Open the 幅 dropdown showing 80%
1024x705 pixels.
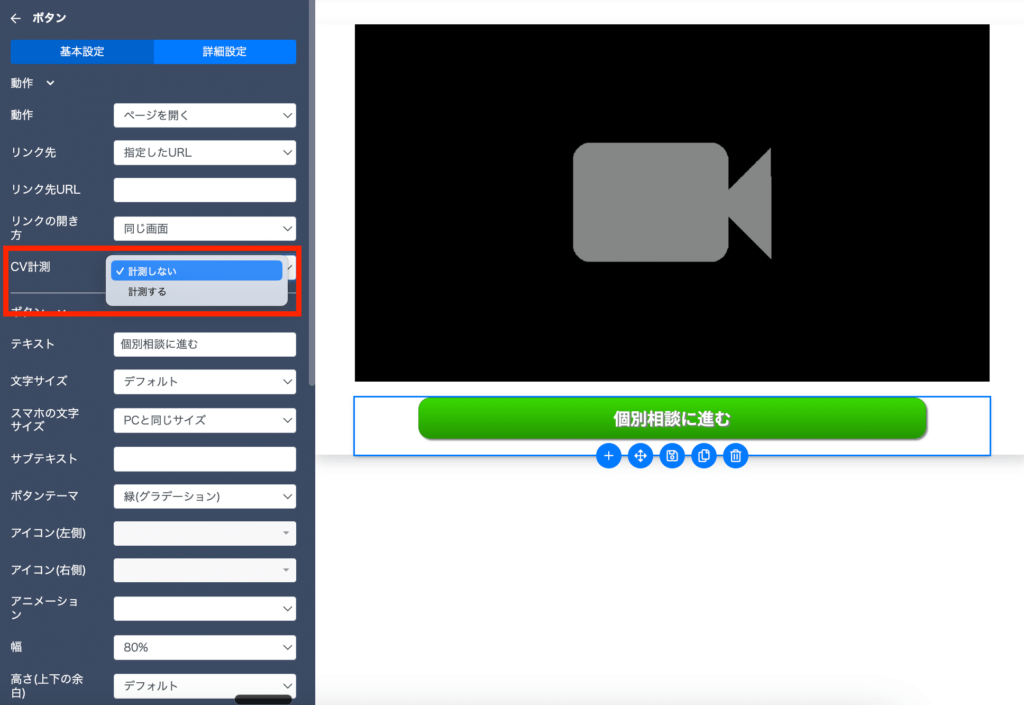[204, 648]
